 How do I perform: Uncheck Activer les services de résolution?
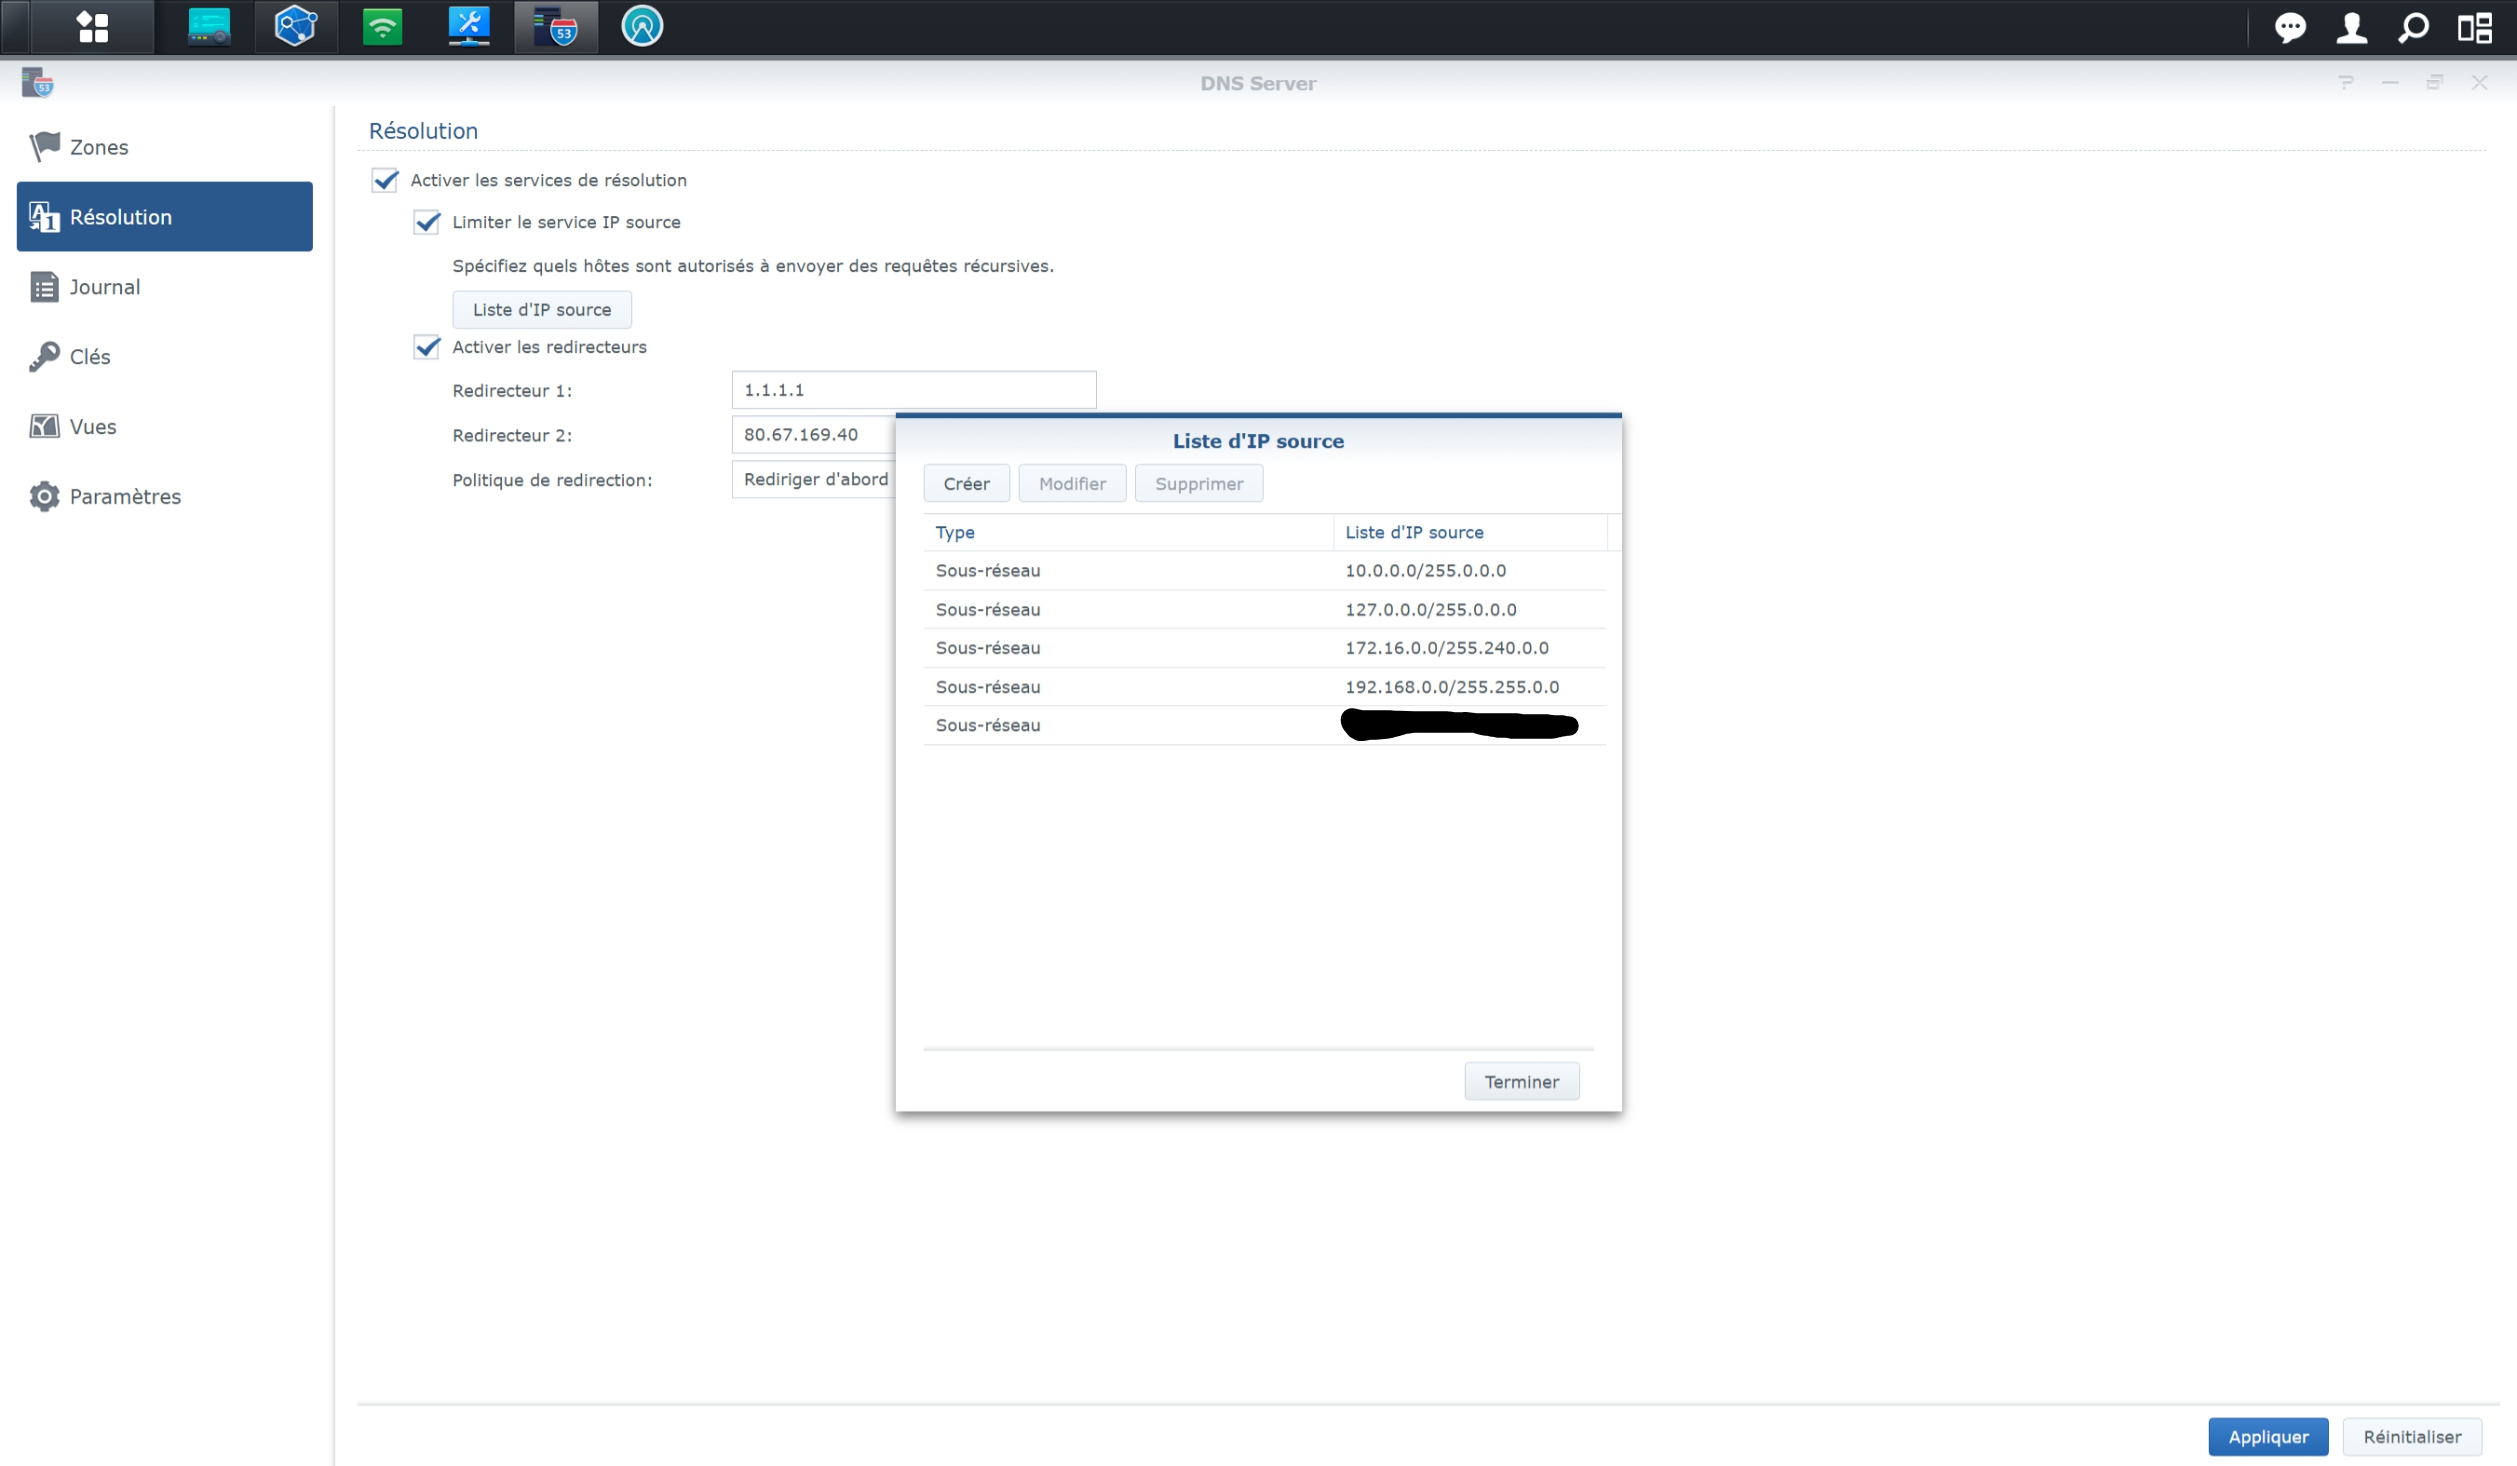(385, 180)
